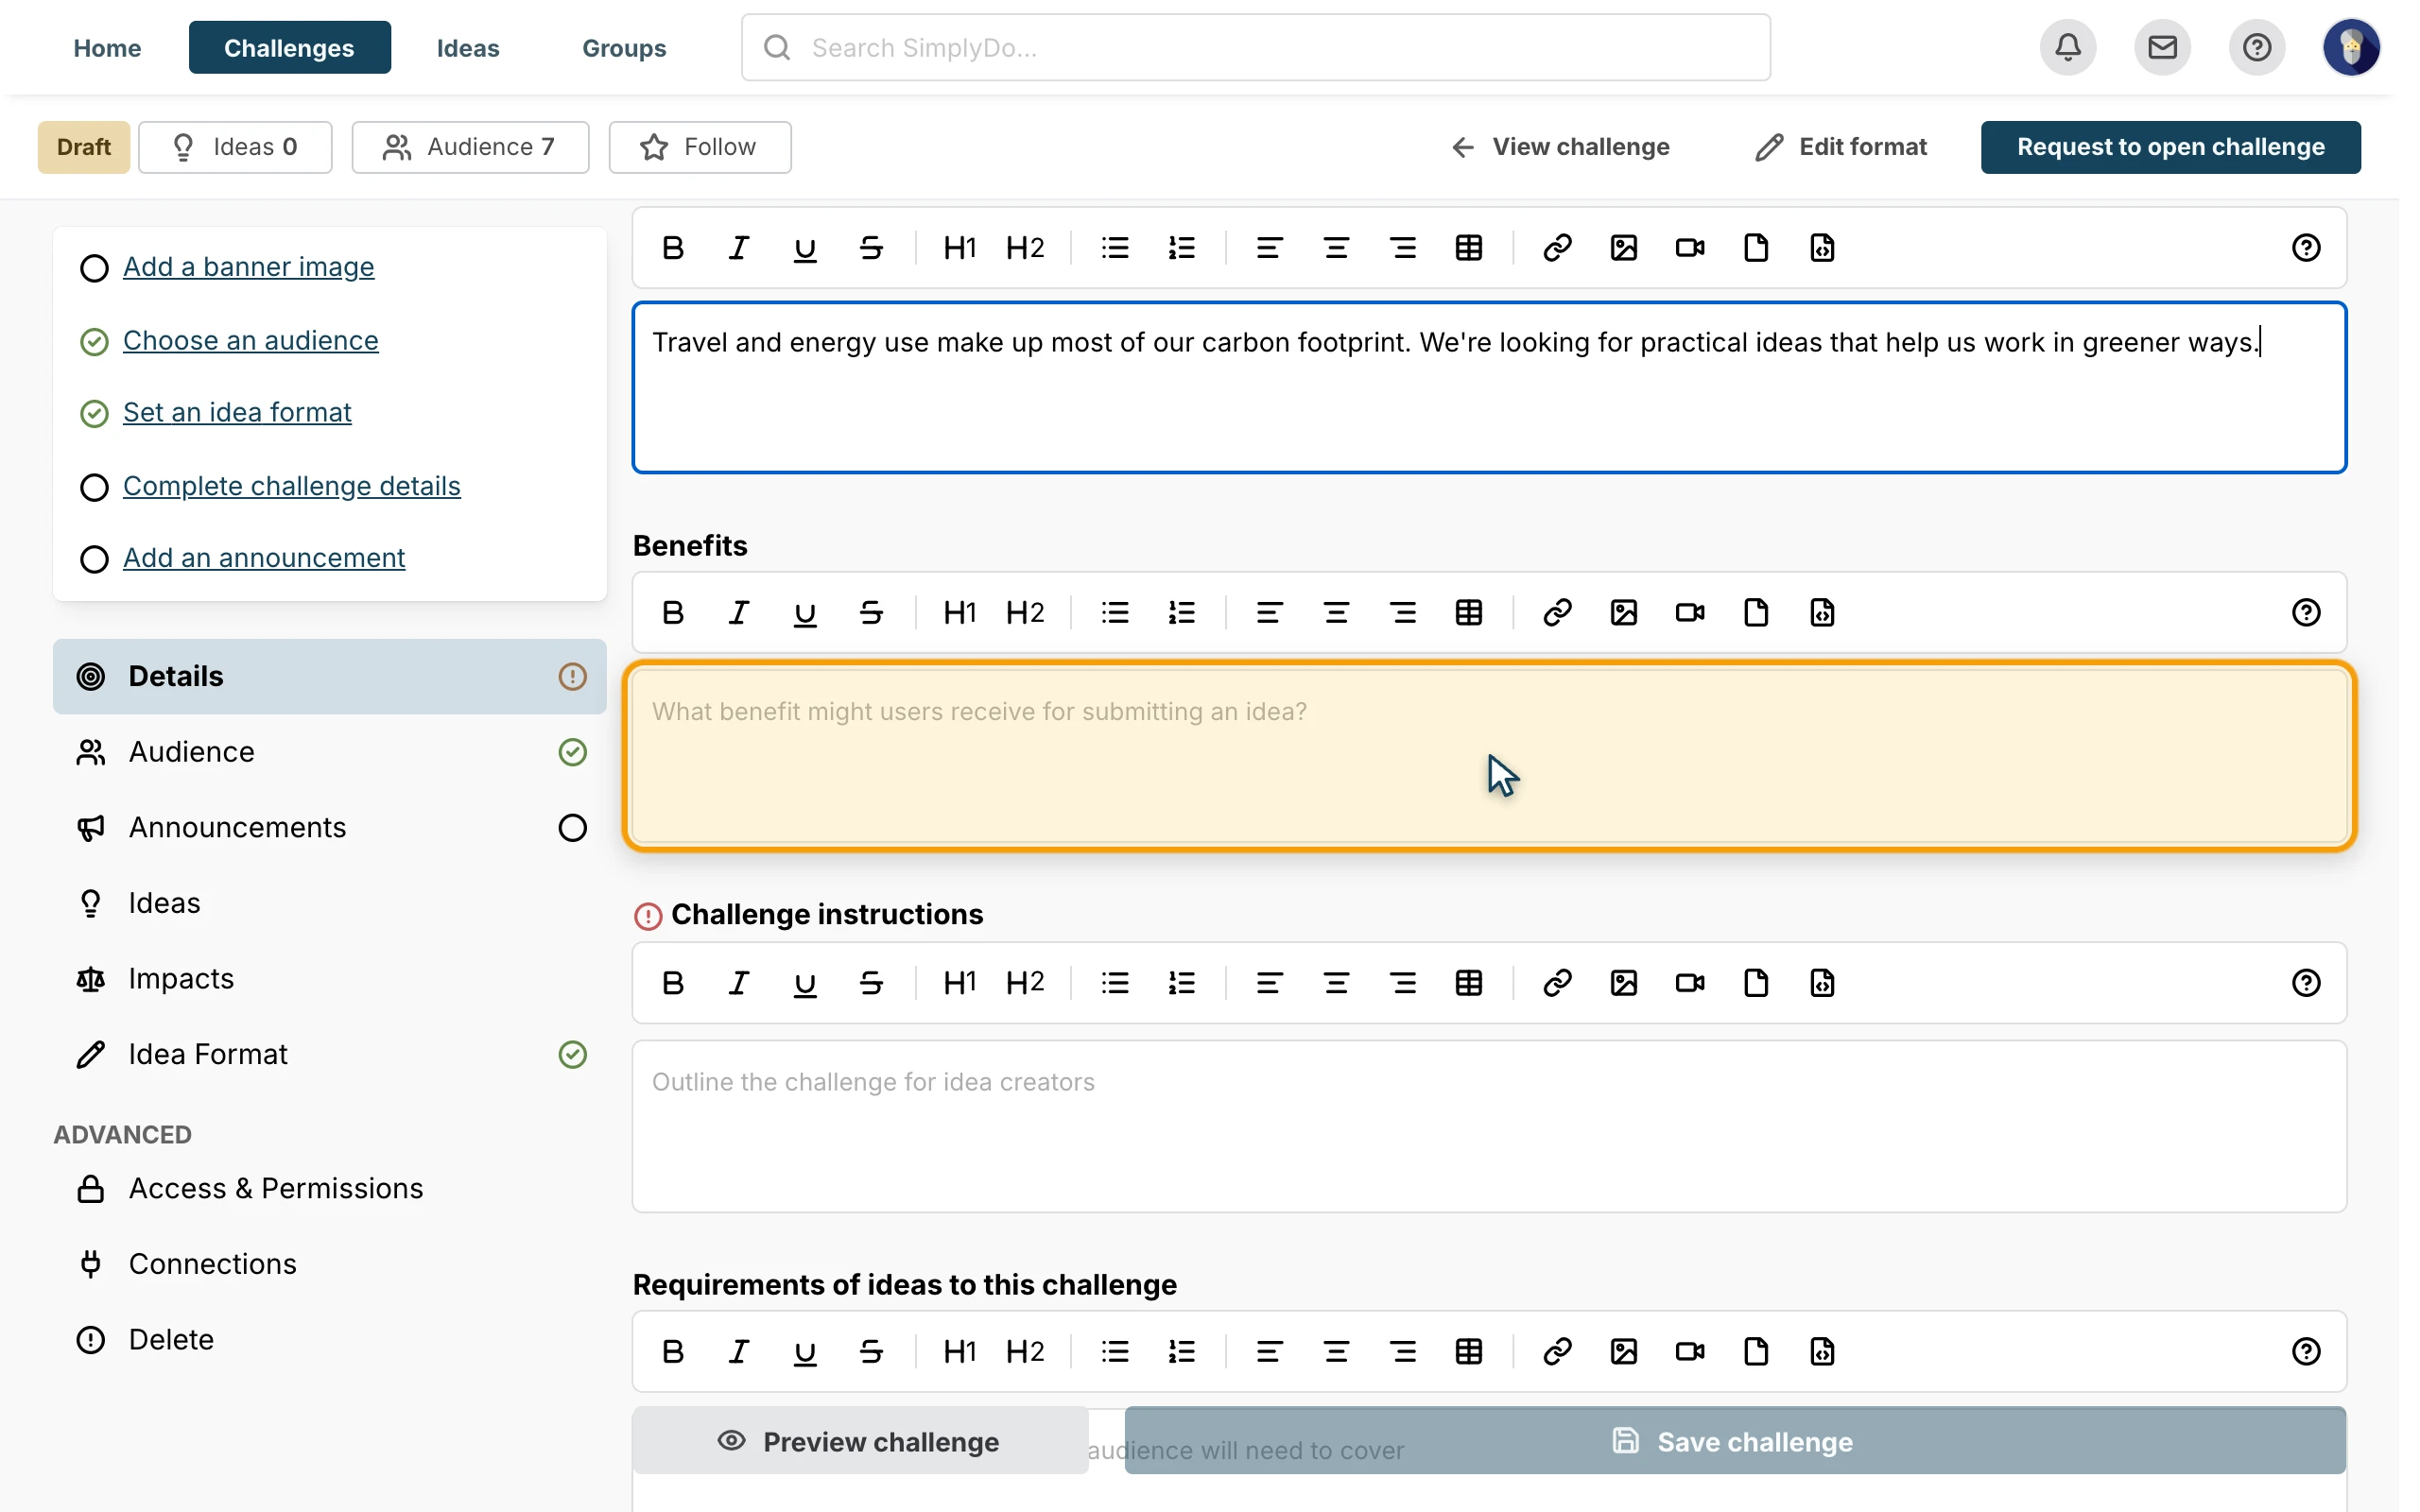Viewport: 2420px width, 1512px height.
Task: Insert link in Benefits toolbar
Action: click(1557, 613)
